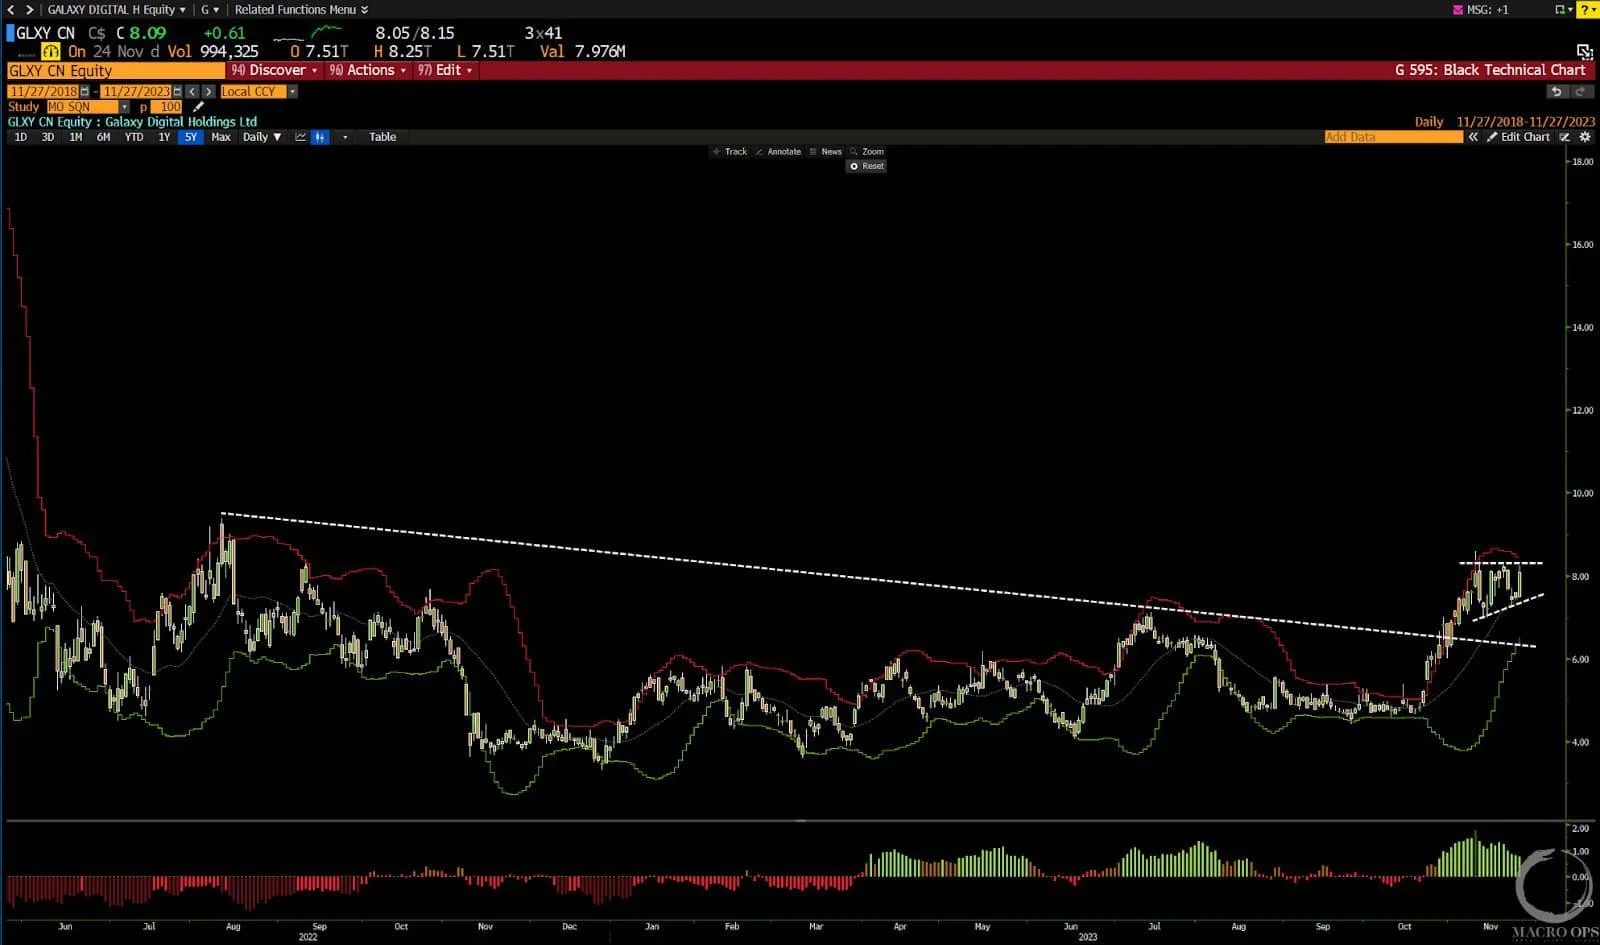Select the 1M range tab
1600x945 pixels.
tap(76, 137)
